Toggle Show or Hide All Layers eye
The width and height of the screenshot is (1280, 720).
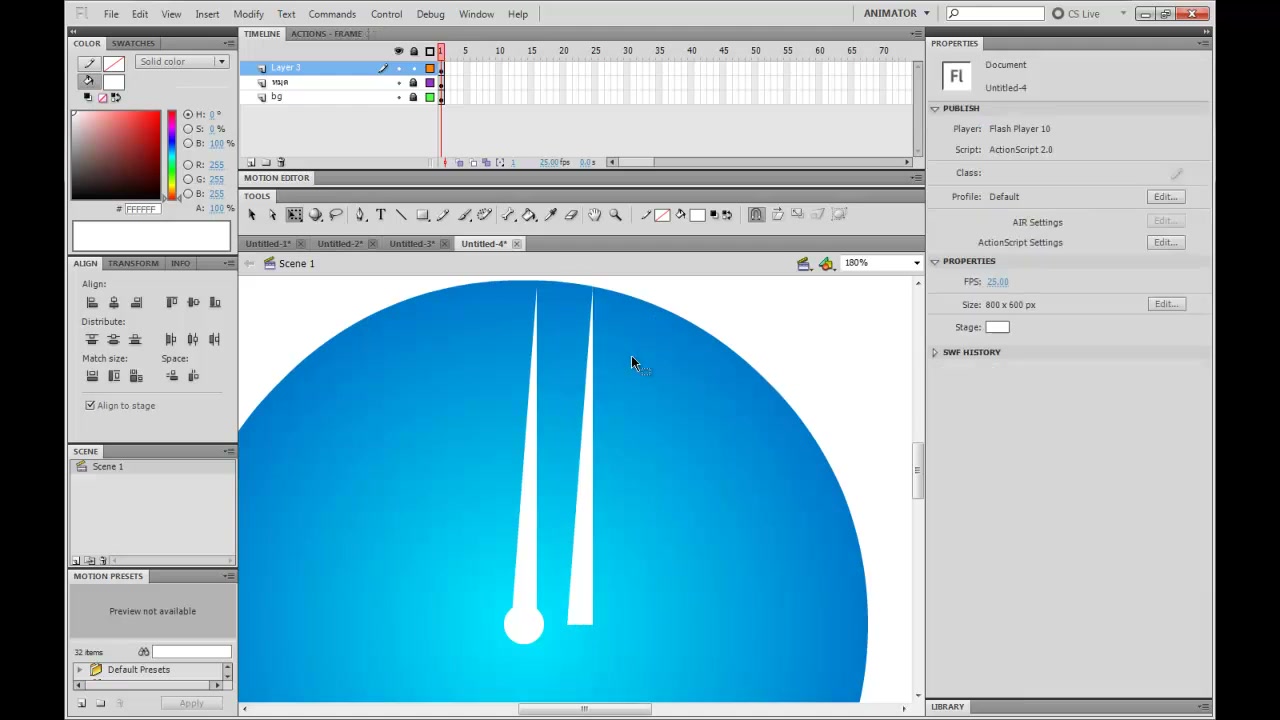[x=399, y=51]
